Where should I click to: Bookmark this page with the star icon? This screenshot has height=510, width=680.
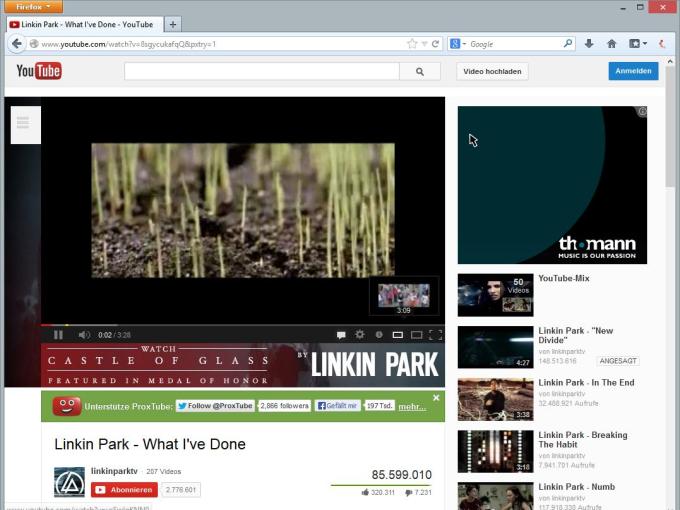412,43
